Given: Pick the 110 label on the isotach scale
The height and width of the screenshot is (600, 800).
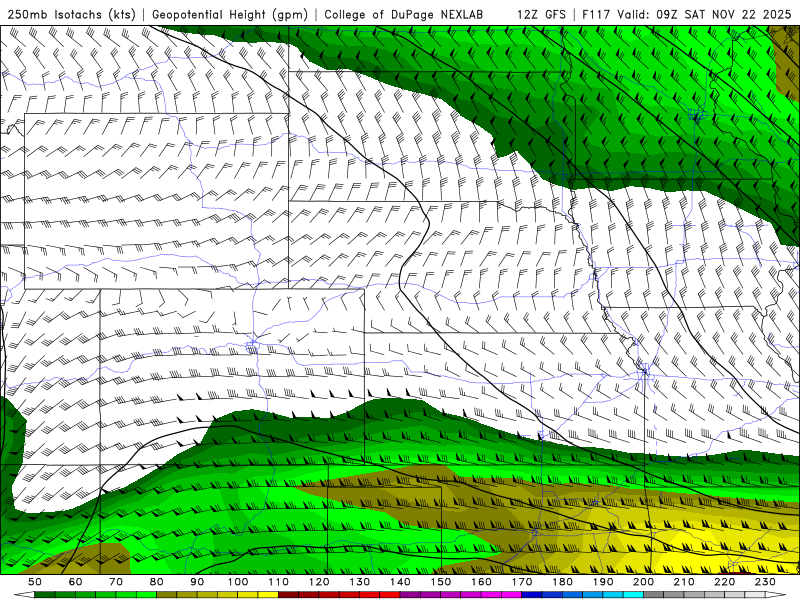Looking at the screenshot, I should point(279,582).
